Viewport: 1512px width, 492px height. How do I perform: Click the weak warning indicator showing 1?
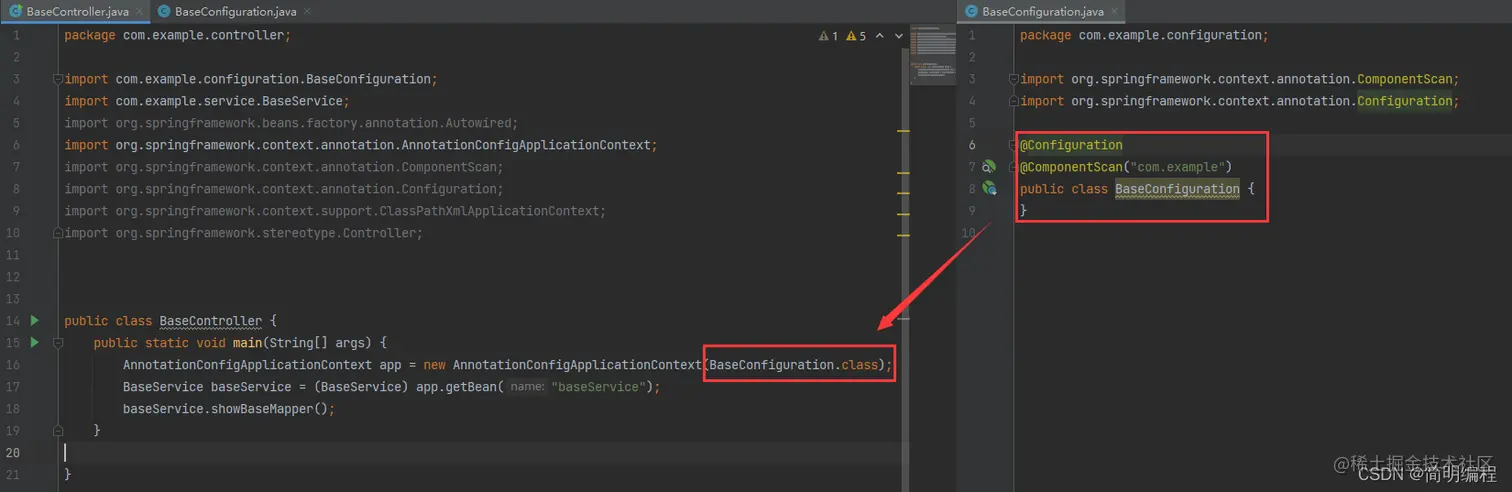tap(828, 36)
